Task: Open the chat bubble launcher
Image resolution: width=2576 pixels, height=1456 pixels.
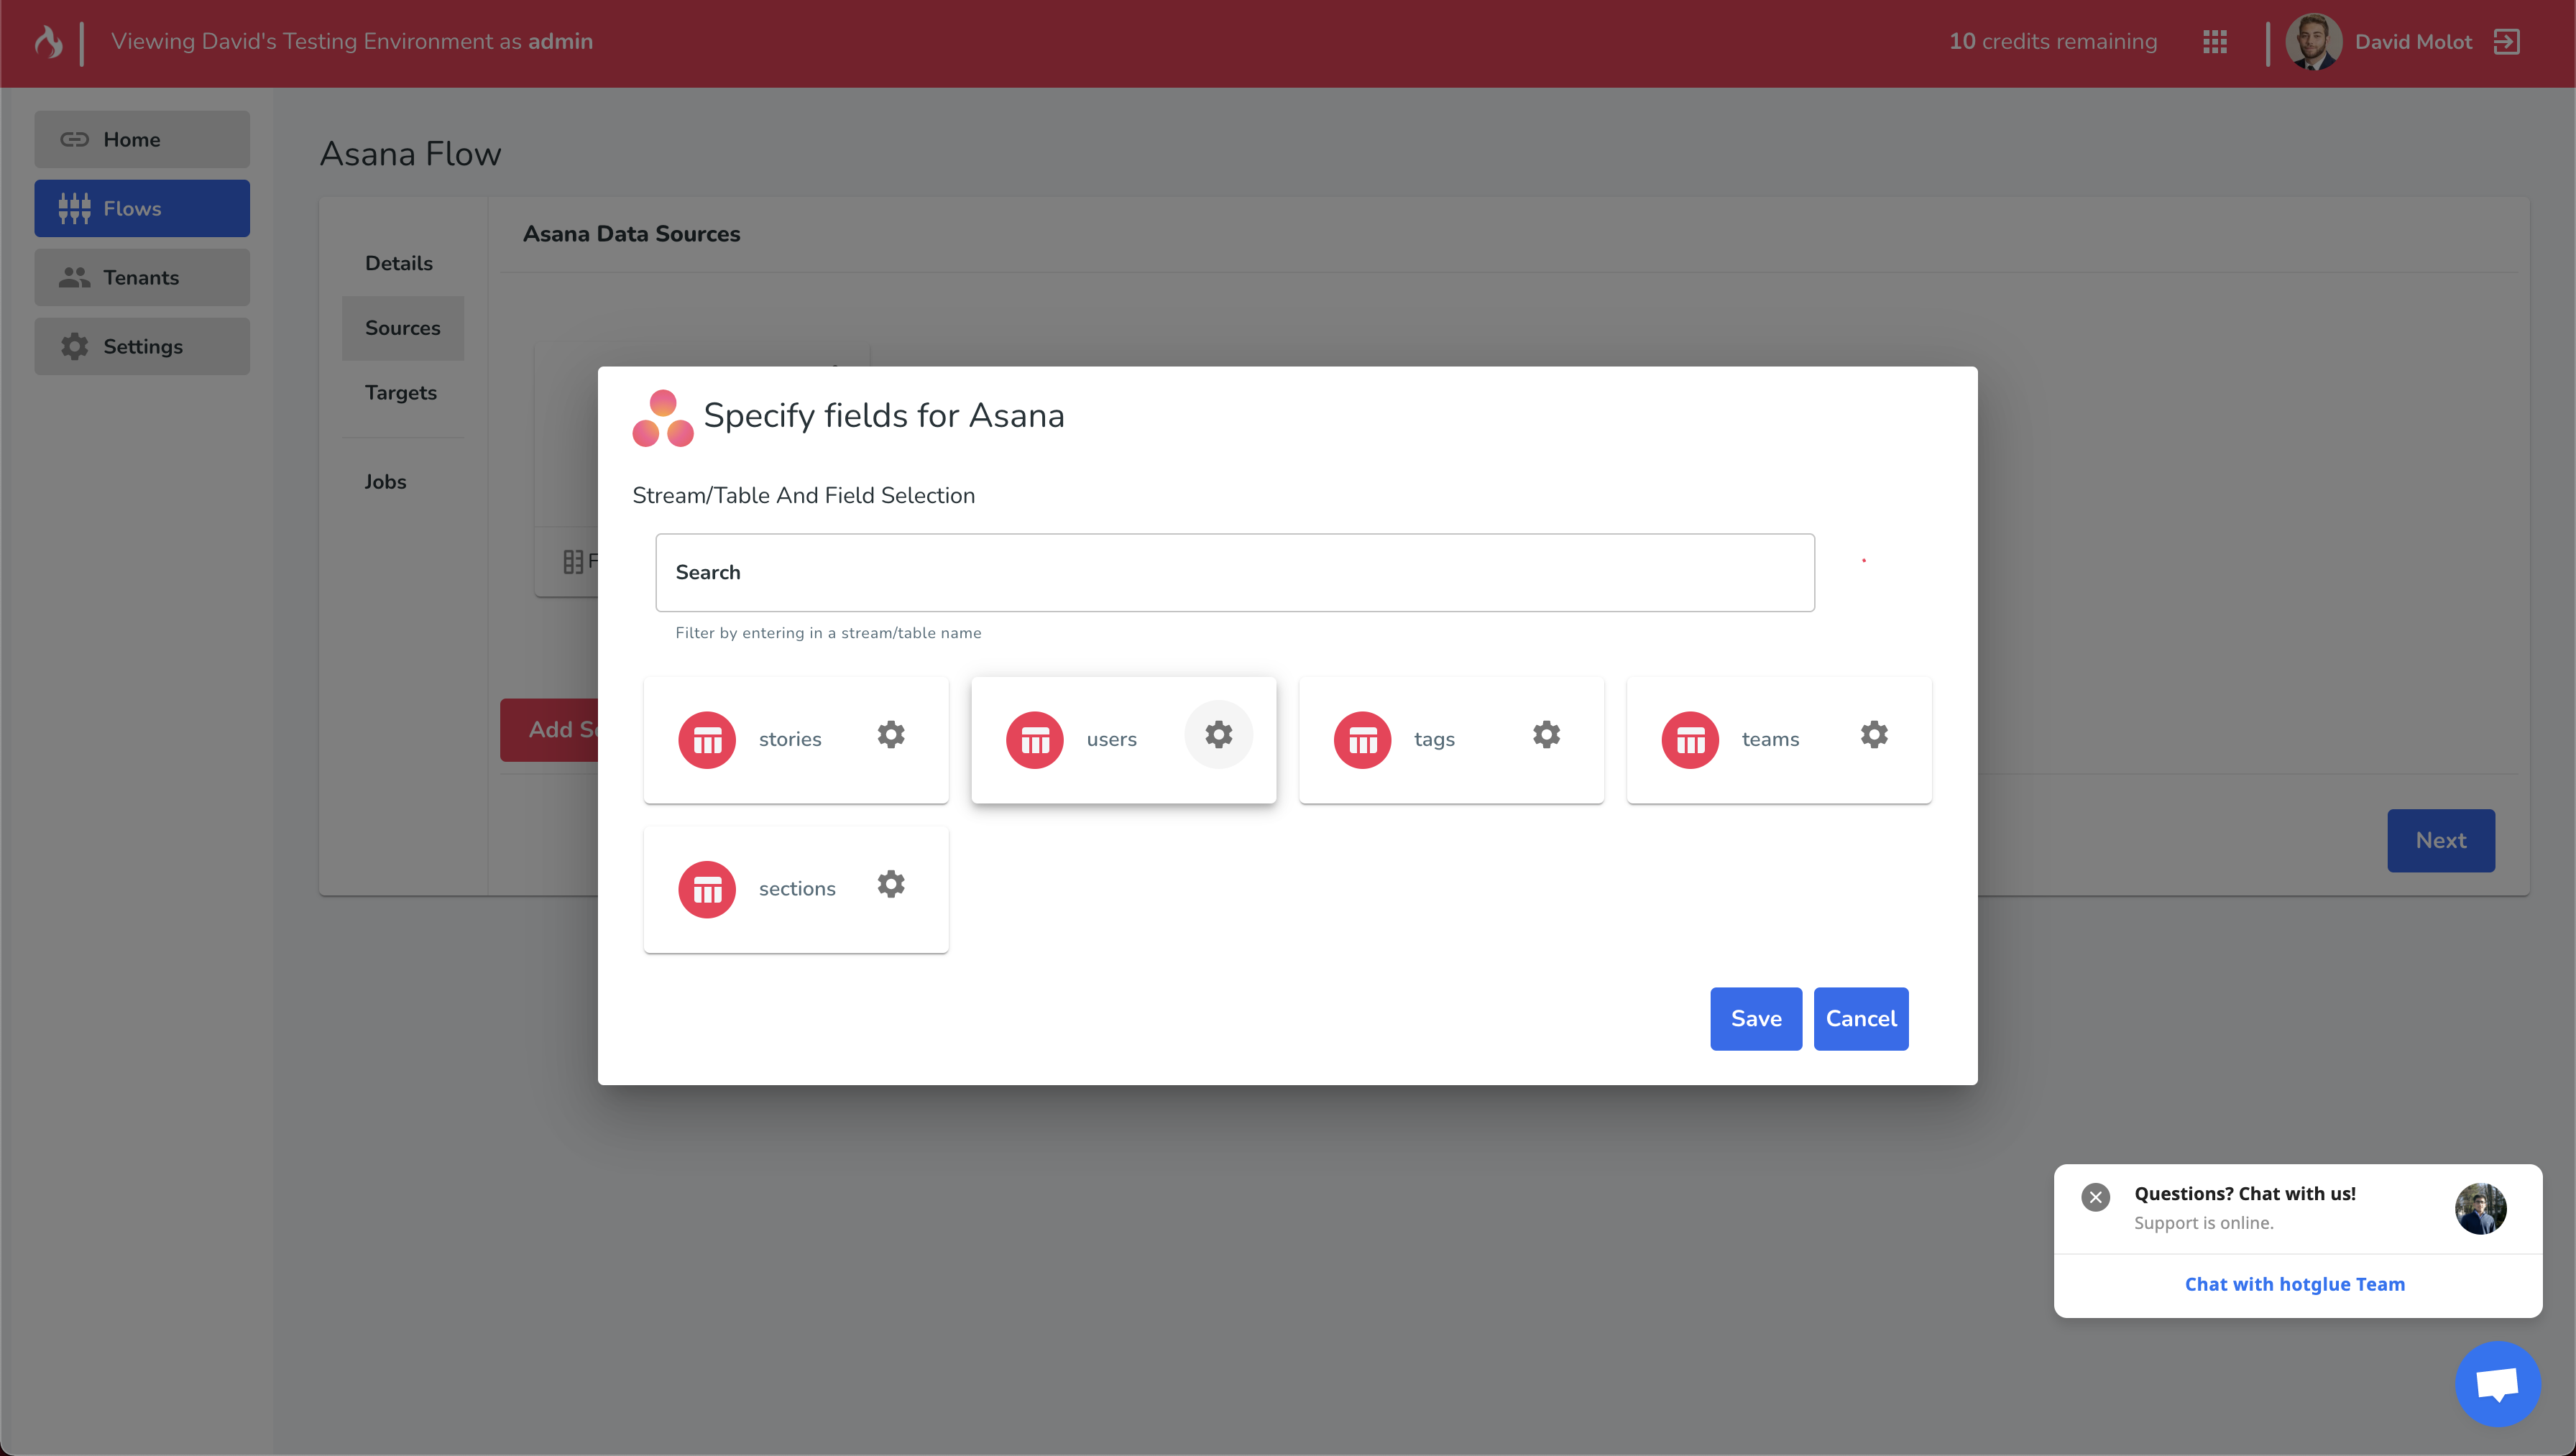Action: [2498, 1384]
